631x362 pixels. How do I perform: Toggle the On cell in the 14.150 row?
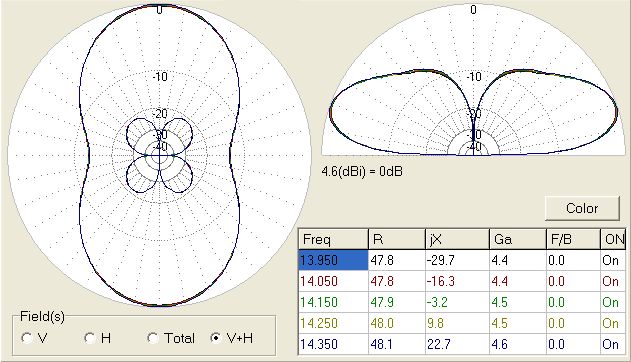(613, 302)
